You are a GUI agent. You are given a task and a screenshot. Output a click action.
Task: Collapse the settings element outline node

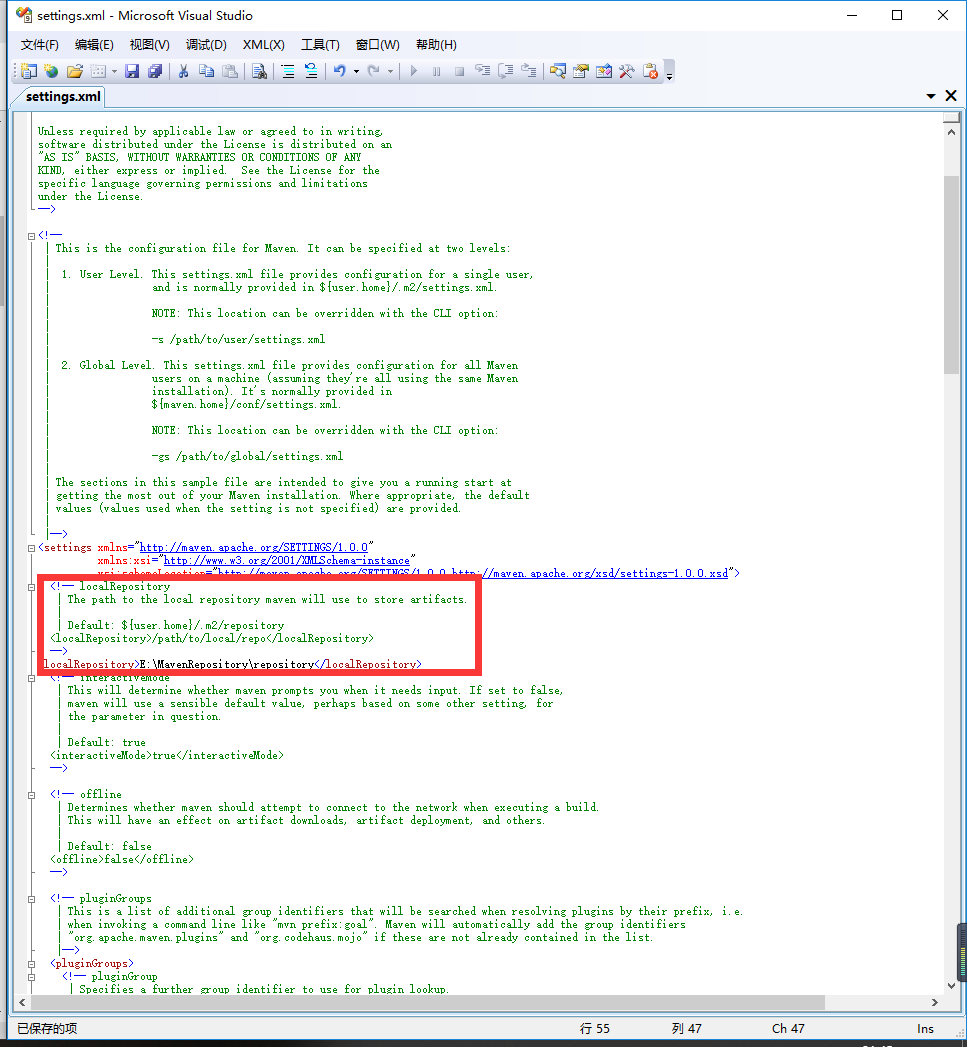(x=31, y=548)
